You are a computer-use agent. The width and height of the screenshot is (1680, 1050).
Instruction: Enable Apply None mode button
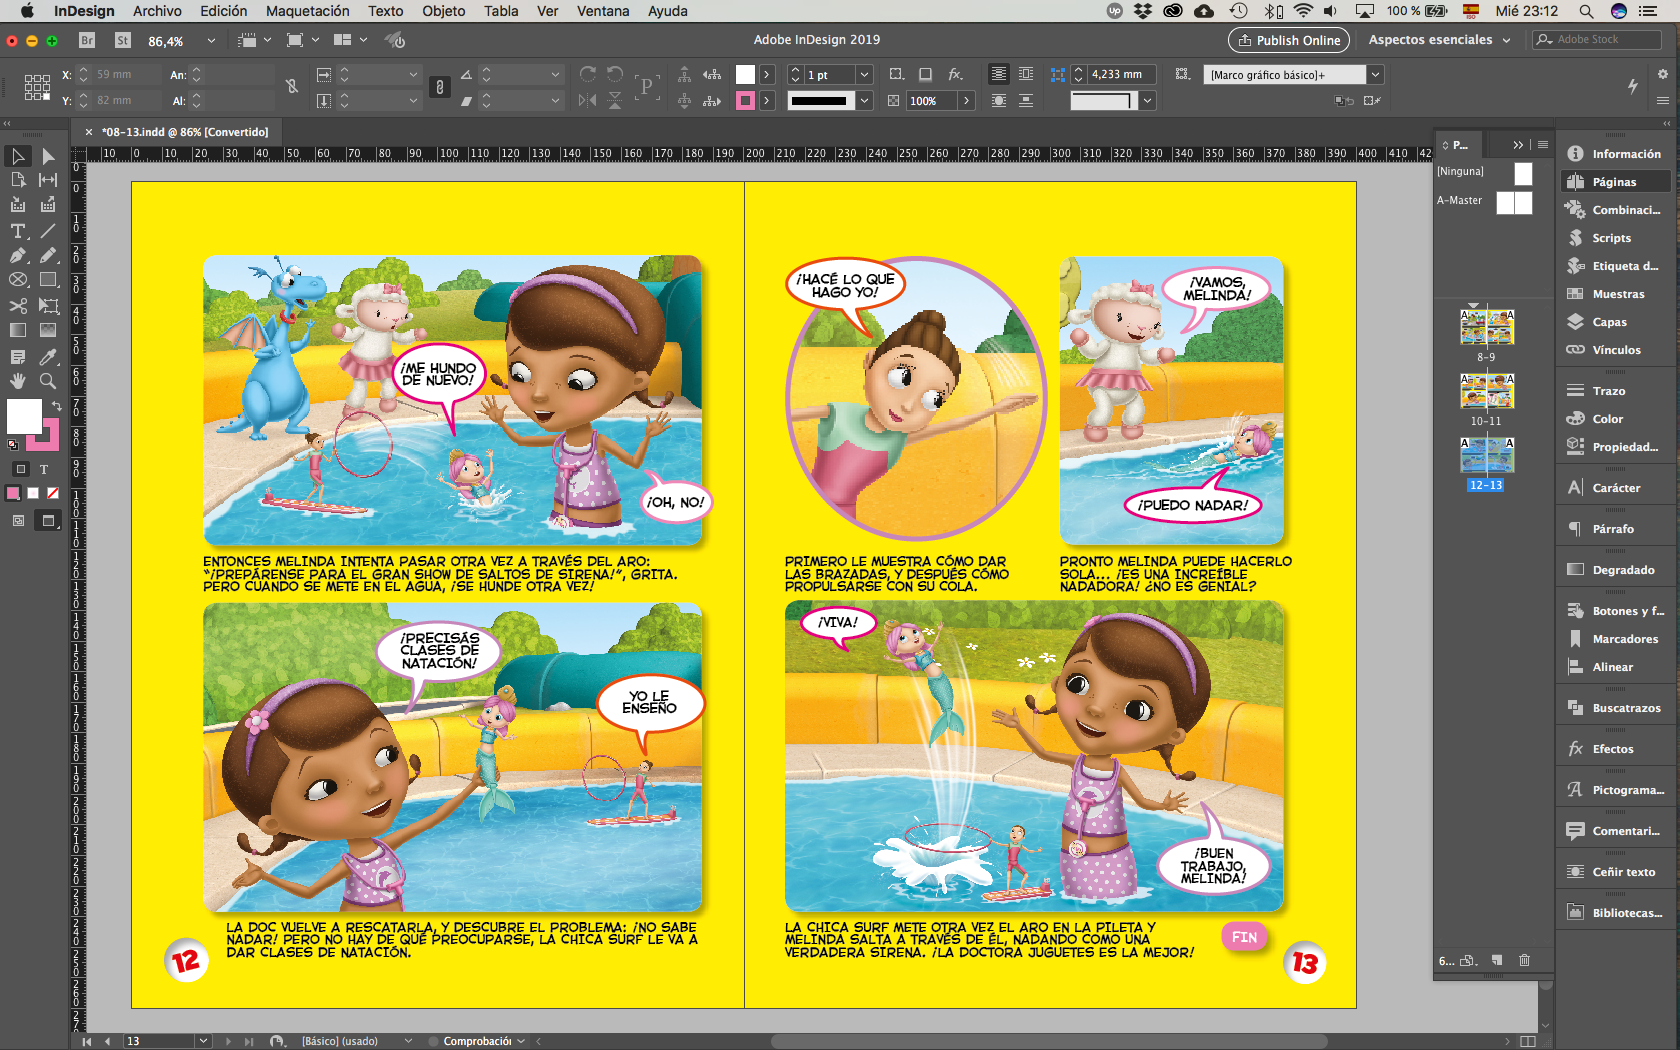click(x=53, y=493)
